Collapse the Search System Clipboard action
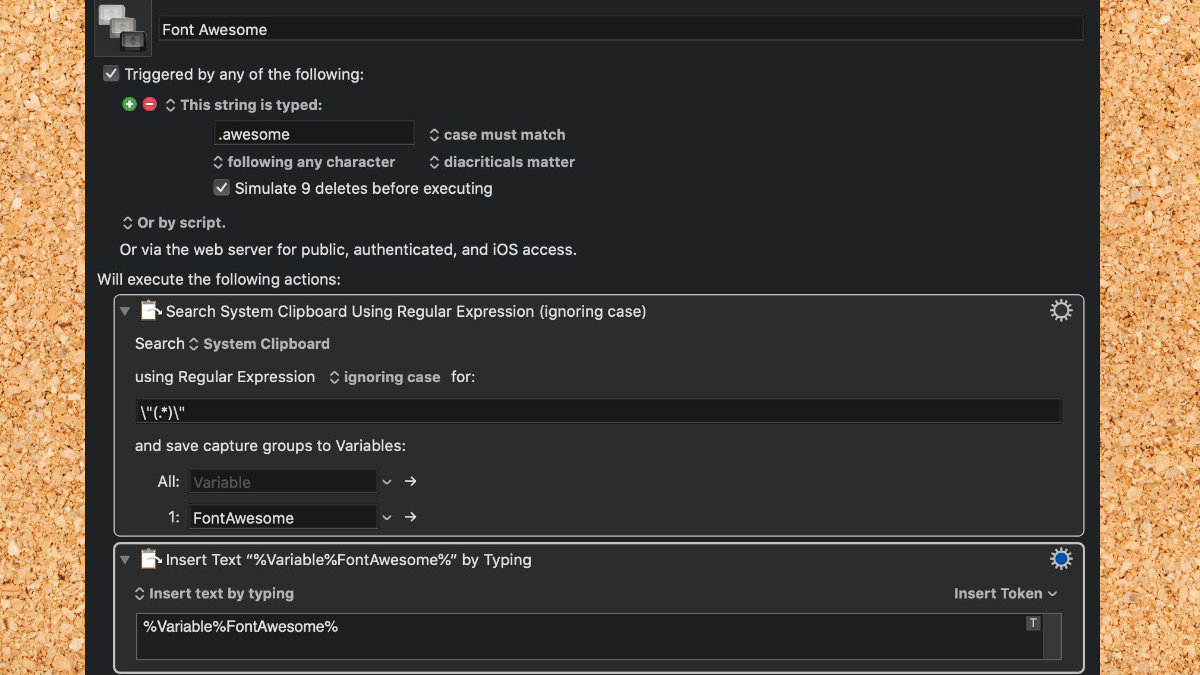Screen dimensions: 1200x675 [x=125, y=311]
